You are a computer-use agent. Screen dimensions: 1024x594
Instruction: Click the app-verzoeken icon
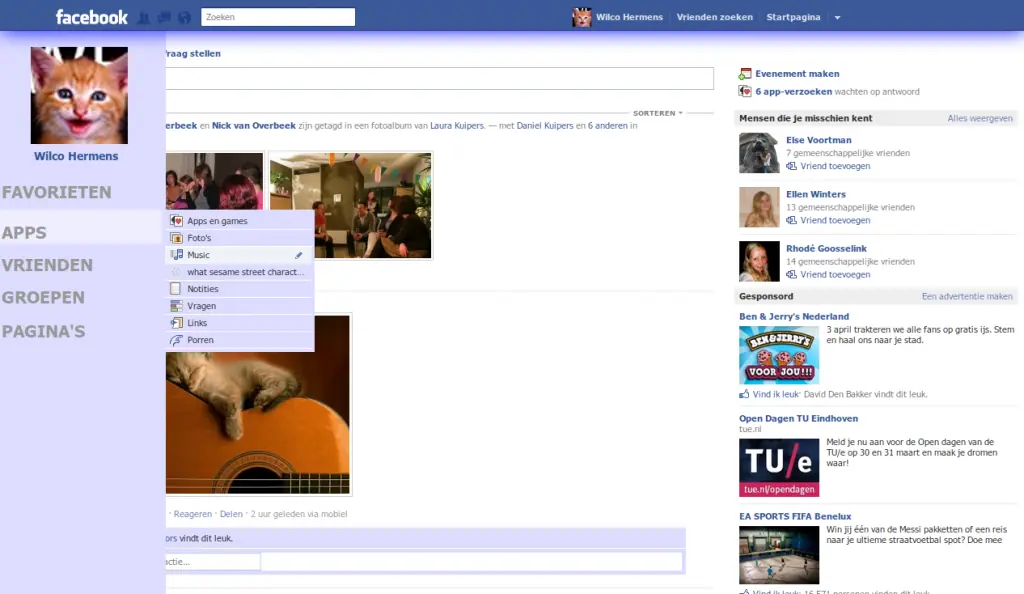[x=744, y=92]
